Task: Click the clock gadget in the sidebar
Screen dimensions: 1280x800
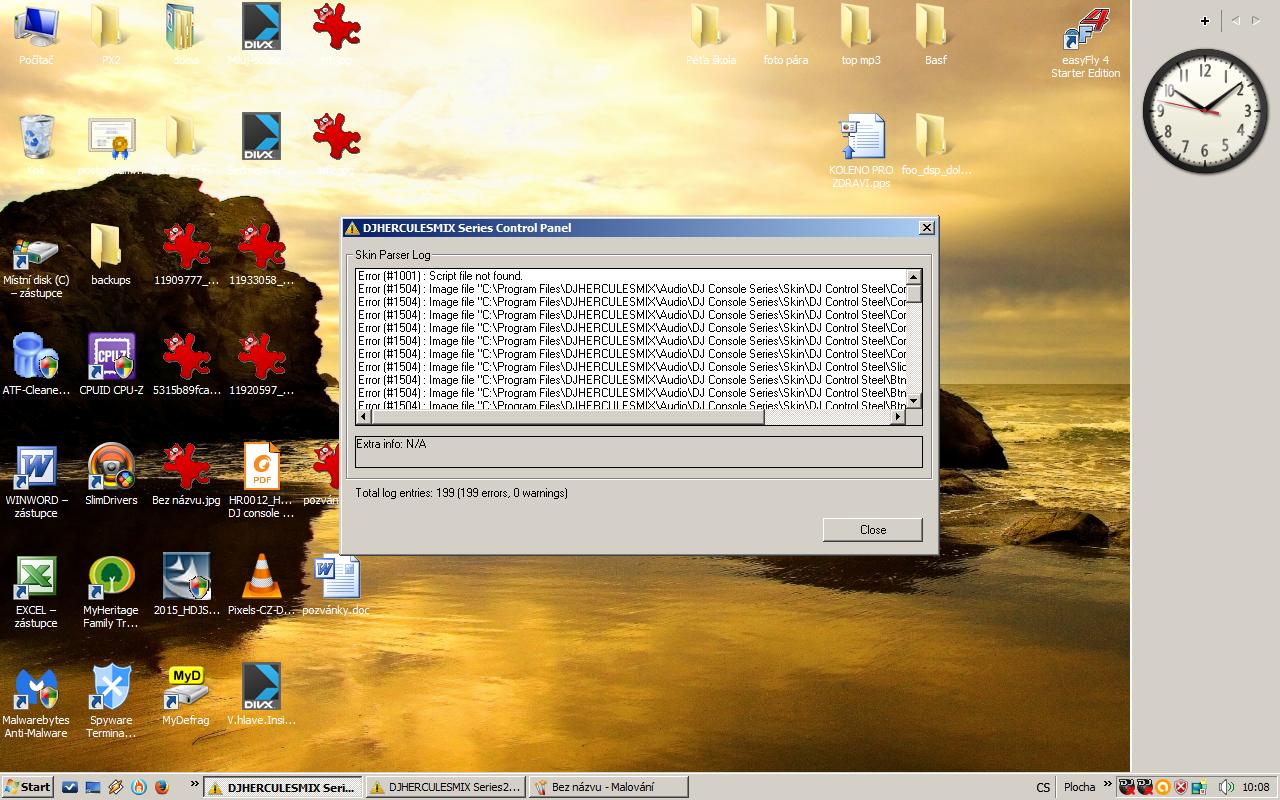Action: tap(1205, 110)
